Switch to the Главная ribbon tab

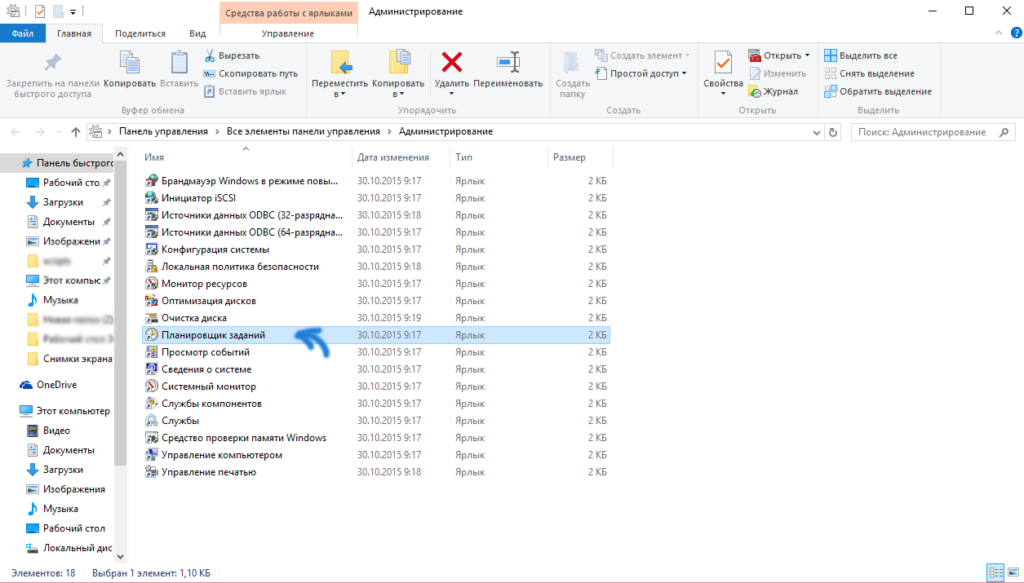pyautogui.click(x=74, y=33)
